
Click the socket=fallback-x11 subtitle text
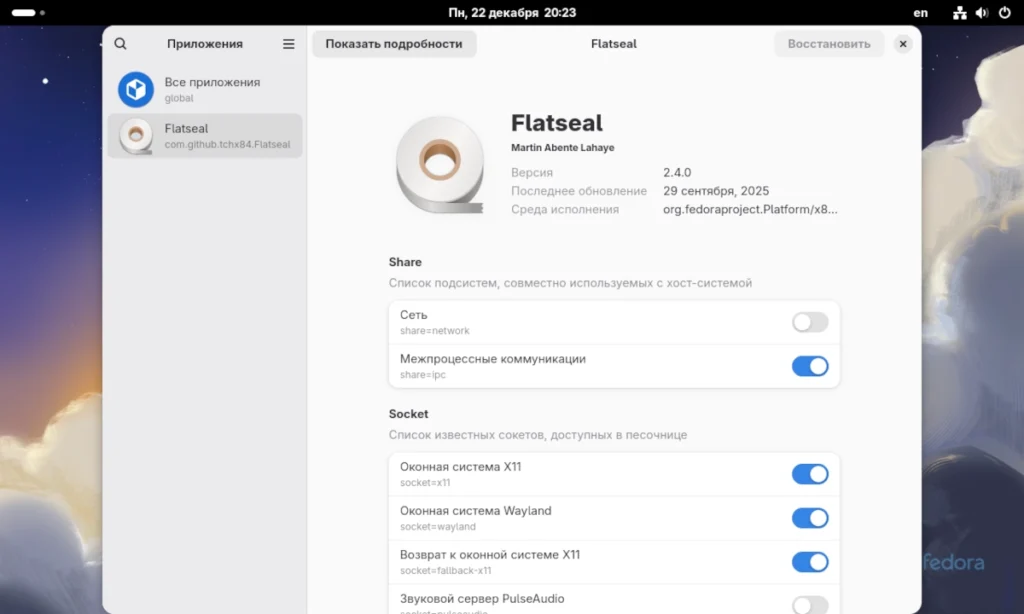(445, 571)
